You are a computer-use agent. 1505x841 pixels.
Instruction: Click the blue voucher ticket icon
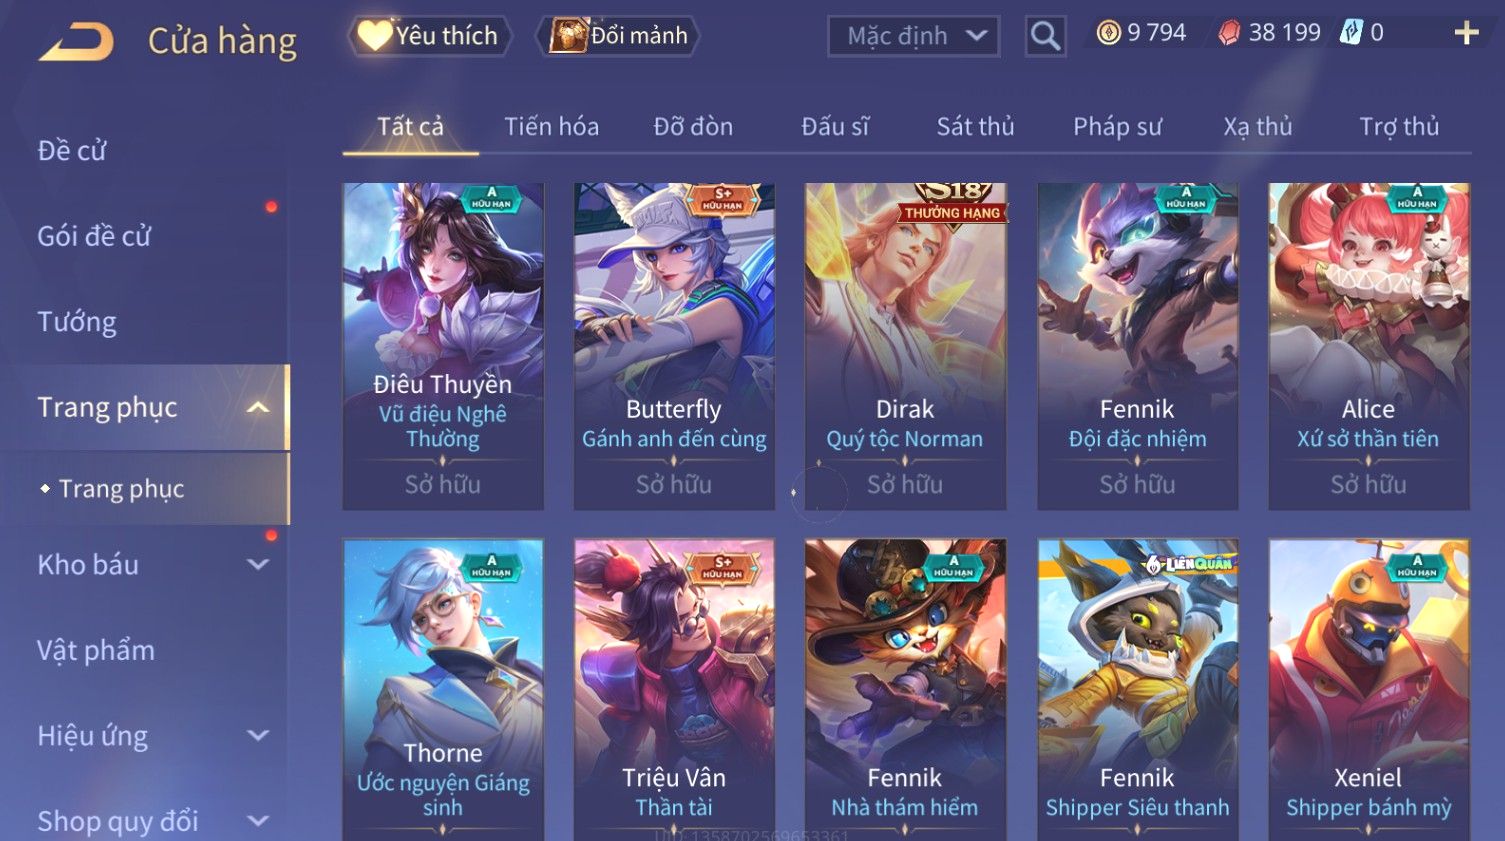[1351, 33]
